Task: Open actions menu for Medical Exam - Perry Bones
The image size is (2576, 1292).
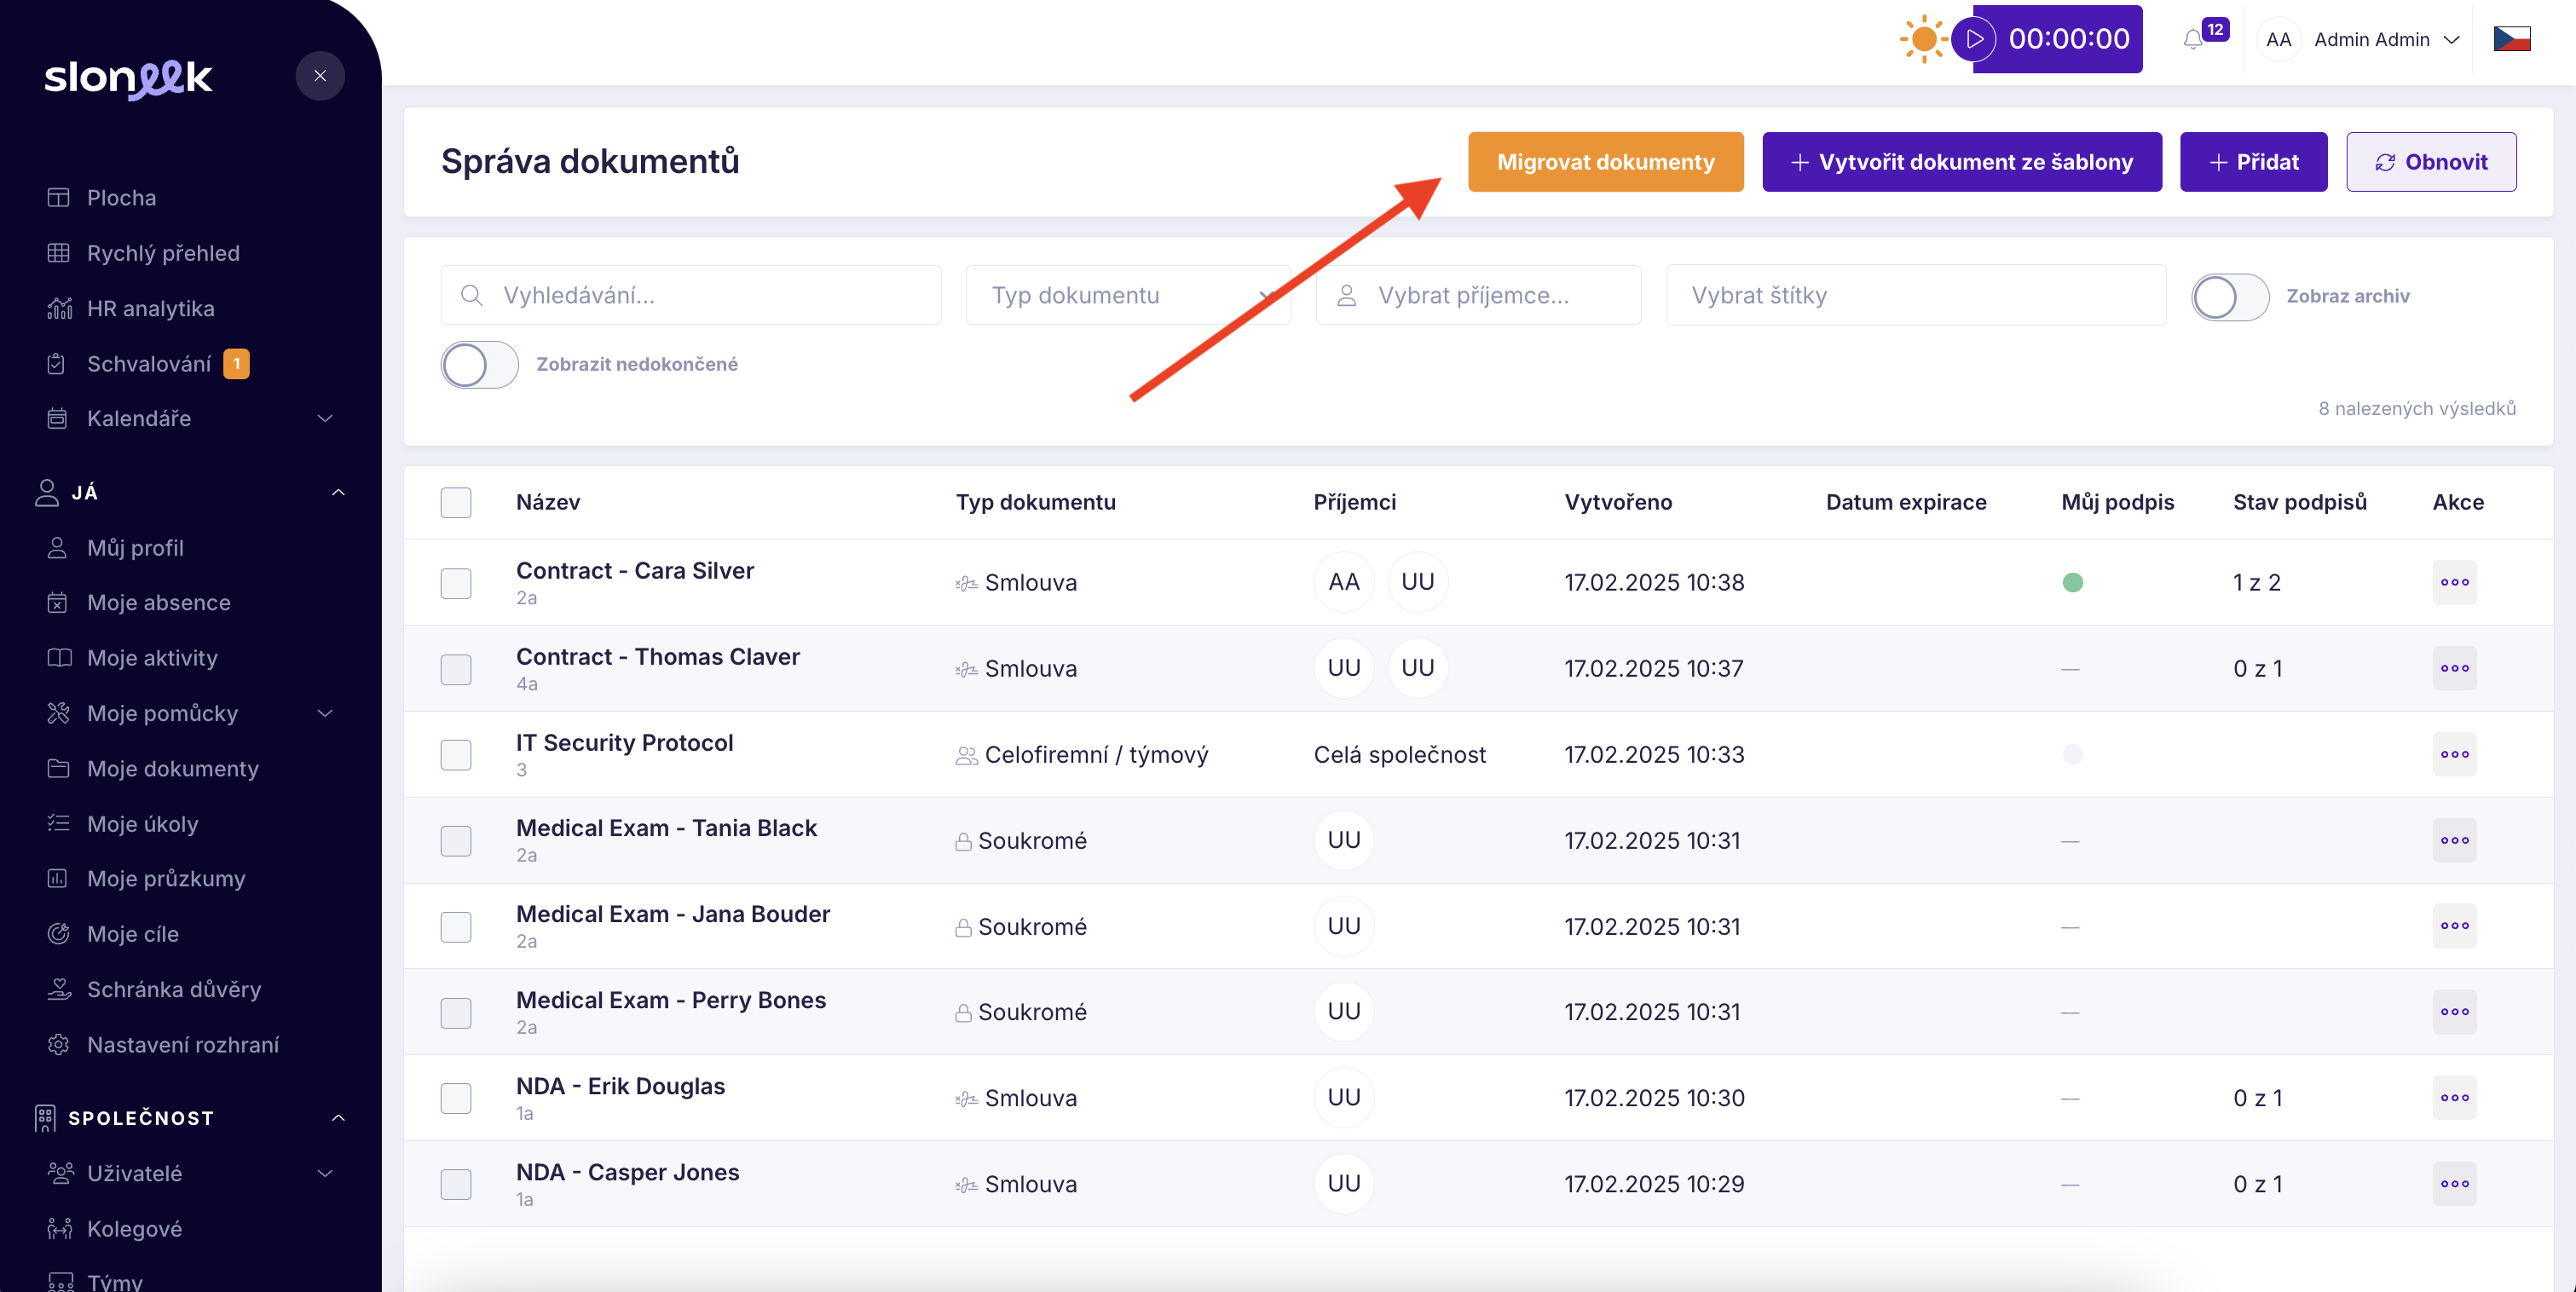Action: [2454, 1012]
